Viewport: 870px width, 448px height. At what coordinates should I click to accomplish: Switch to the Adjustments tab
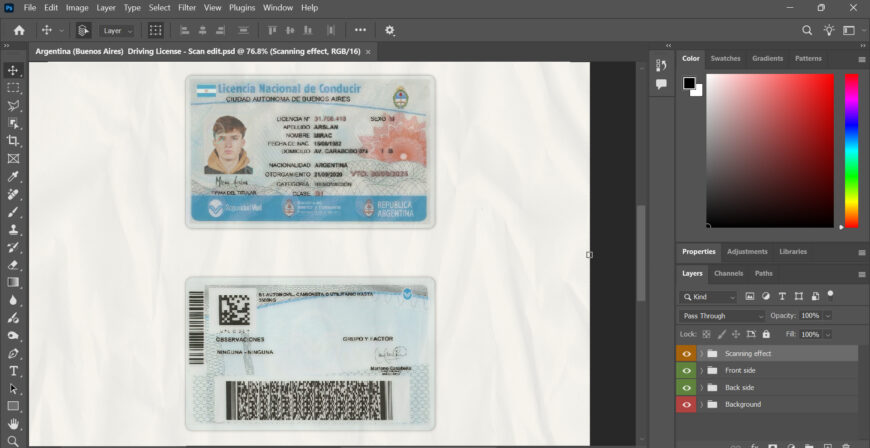(747, 251)
